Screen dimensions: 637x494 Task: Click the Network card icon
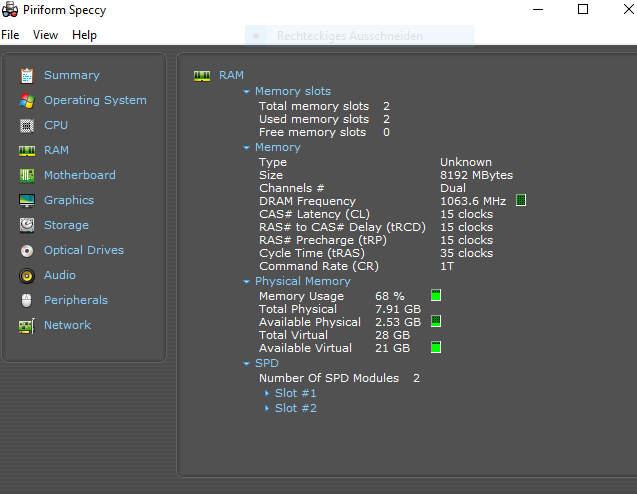[27, 326]
